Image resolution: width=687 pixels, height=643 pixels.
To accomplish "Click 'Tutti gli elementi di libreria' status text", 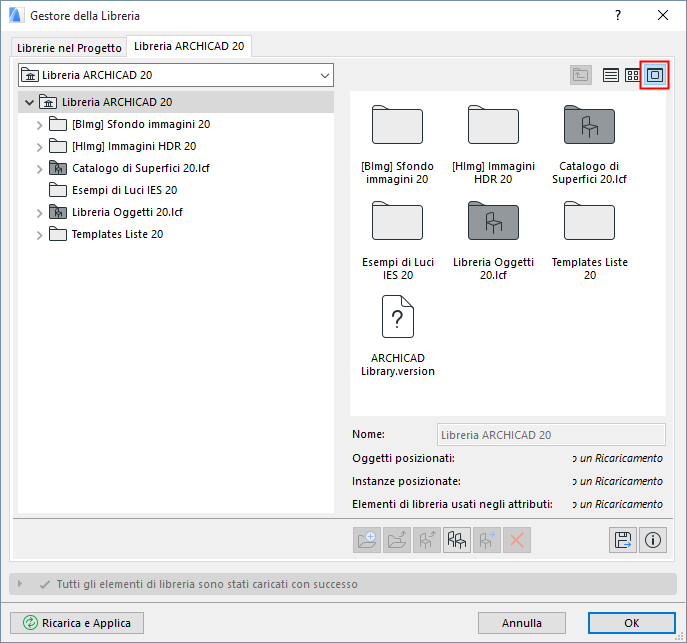I will tap(207, 584).
